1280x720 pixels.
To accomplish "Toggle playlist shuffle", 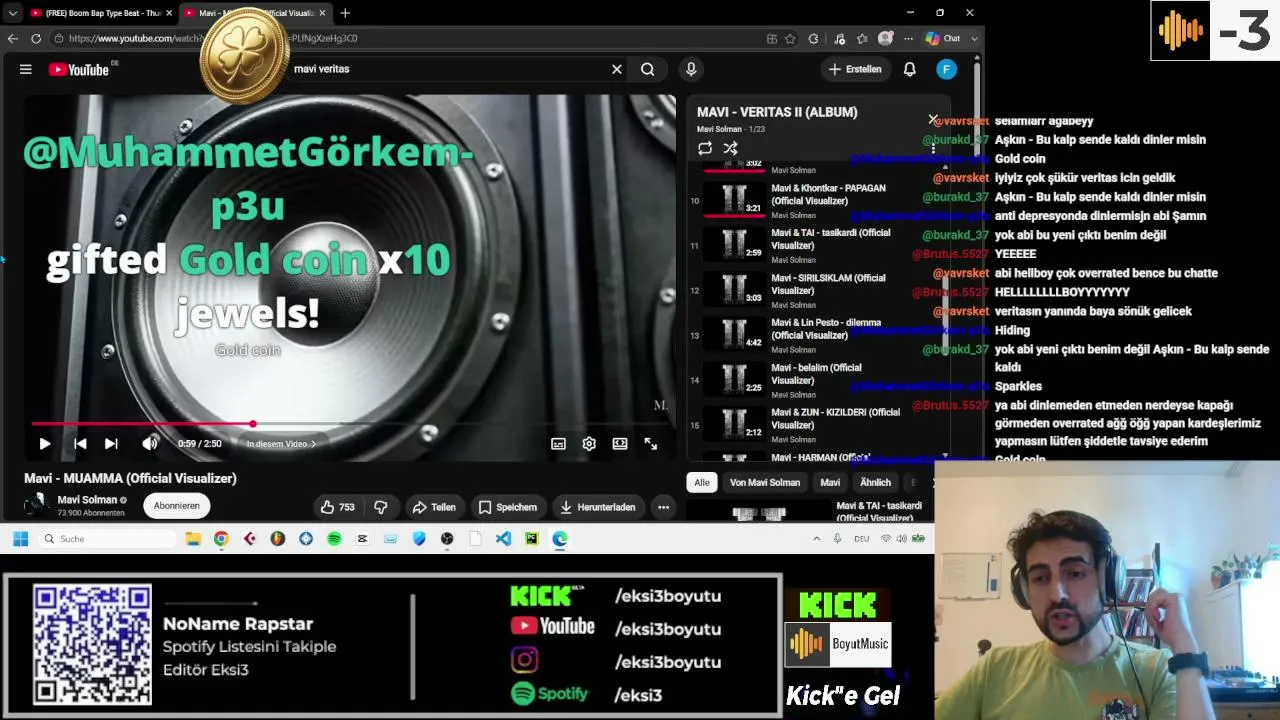I will pyautogui.click(x=731, y=148).
